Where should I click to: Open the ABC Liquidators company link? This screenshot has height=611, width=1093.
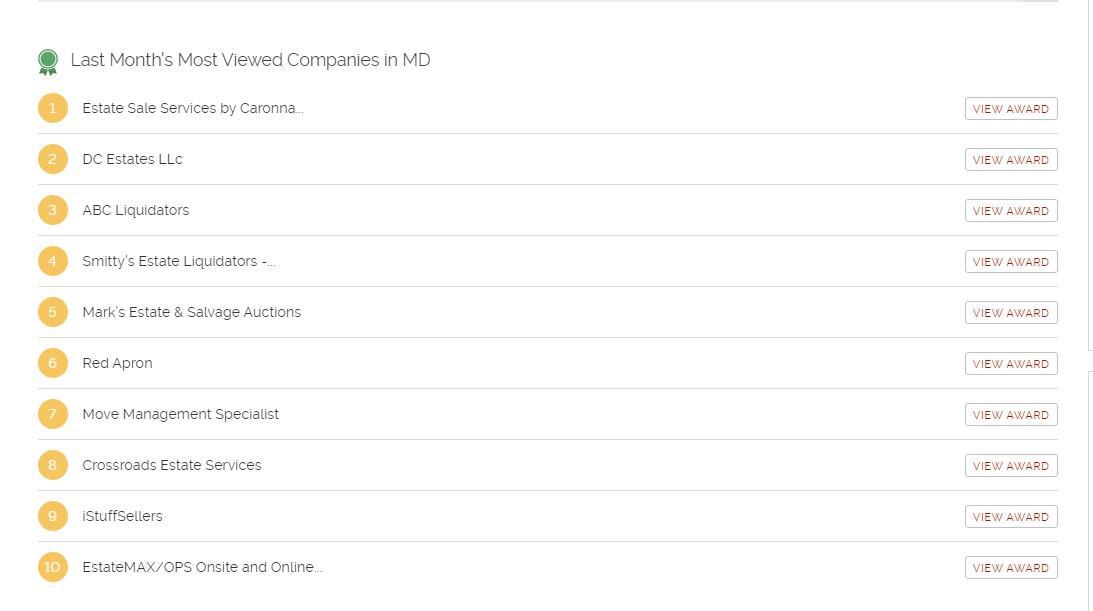(x=135, y=210)
